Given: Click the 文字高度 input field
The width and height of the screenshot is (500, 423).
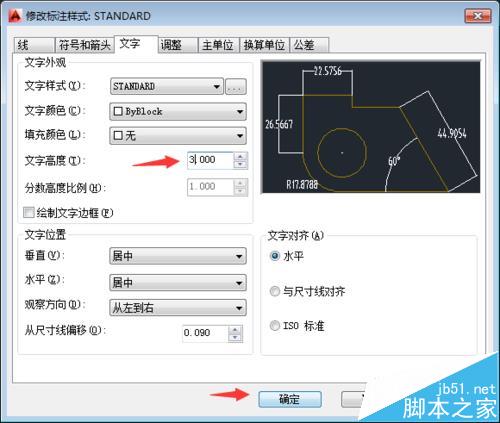Looking at the screenshot, I should [210, 160].
